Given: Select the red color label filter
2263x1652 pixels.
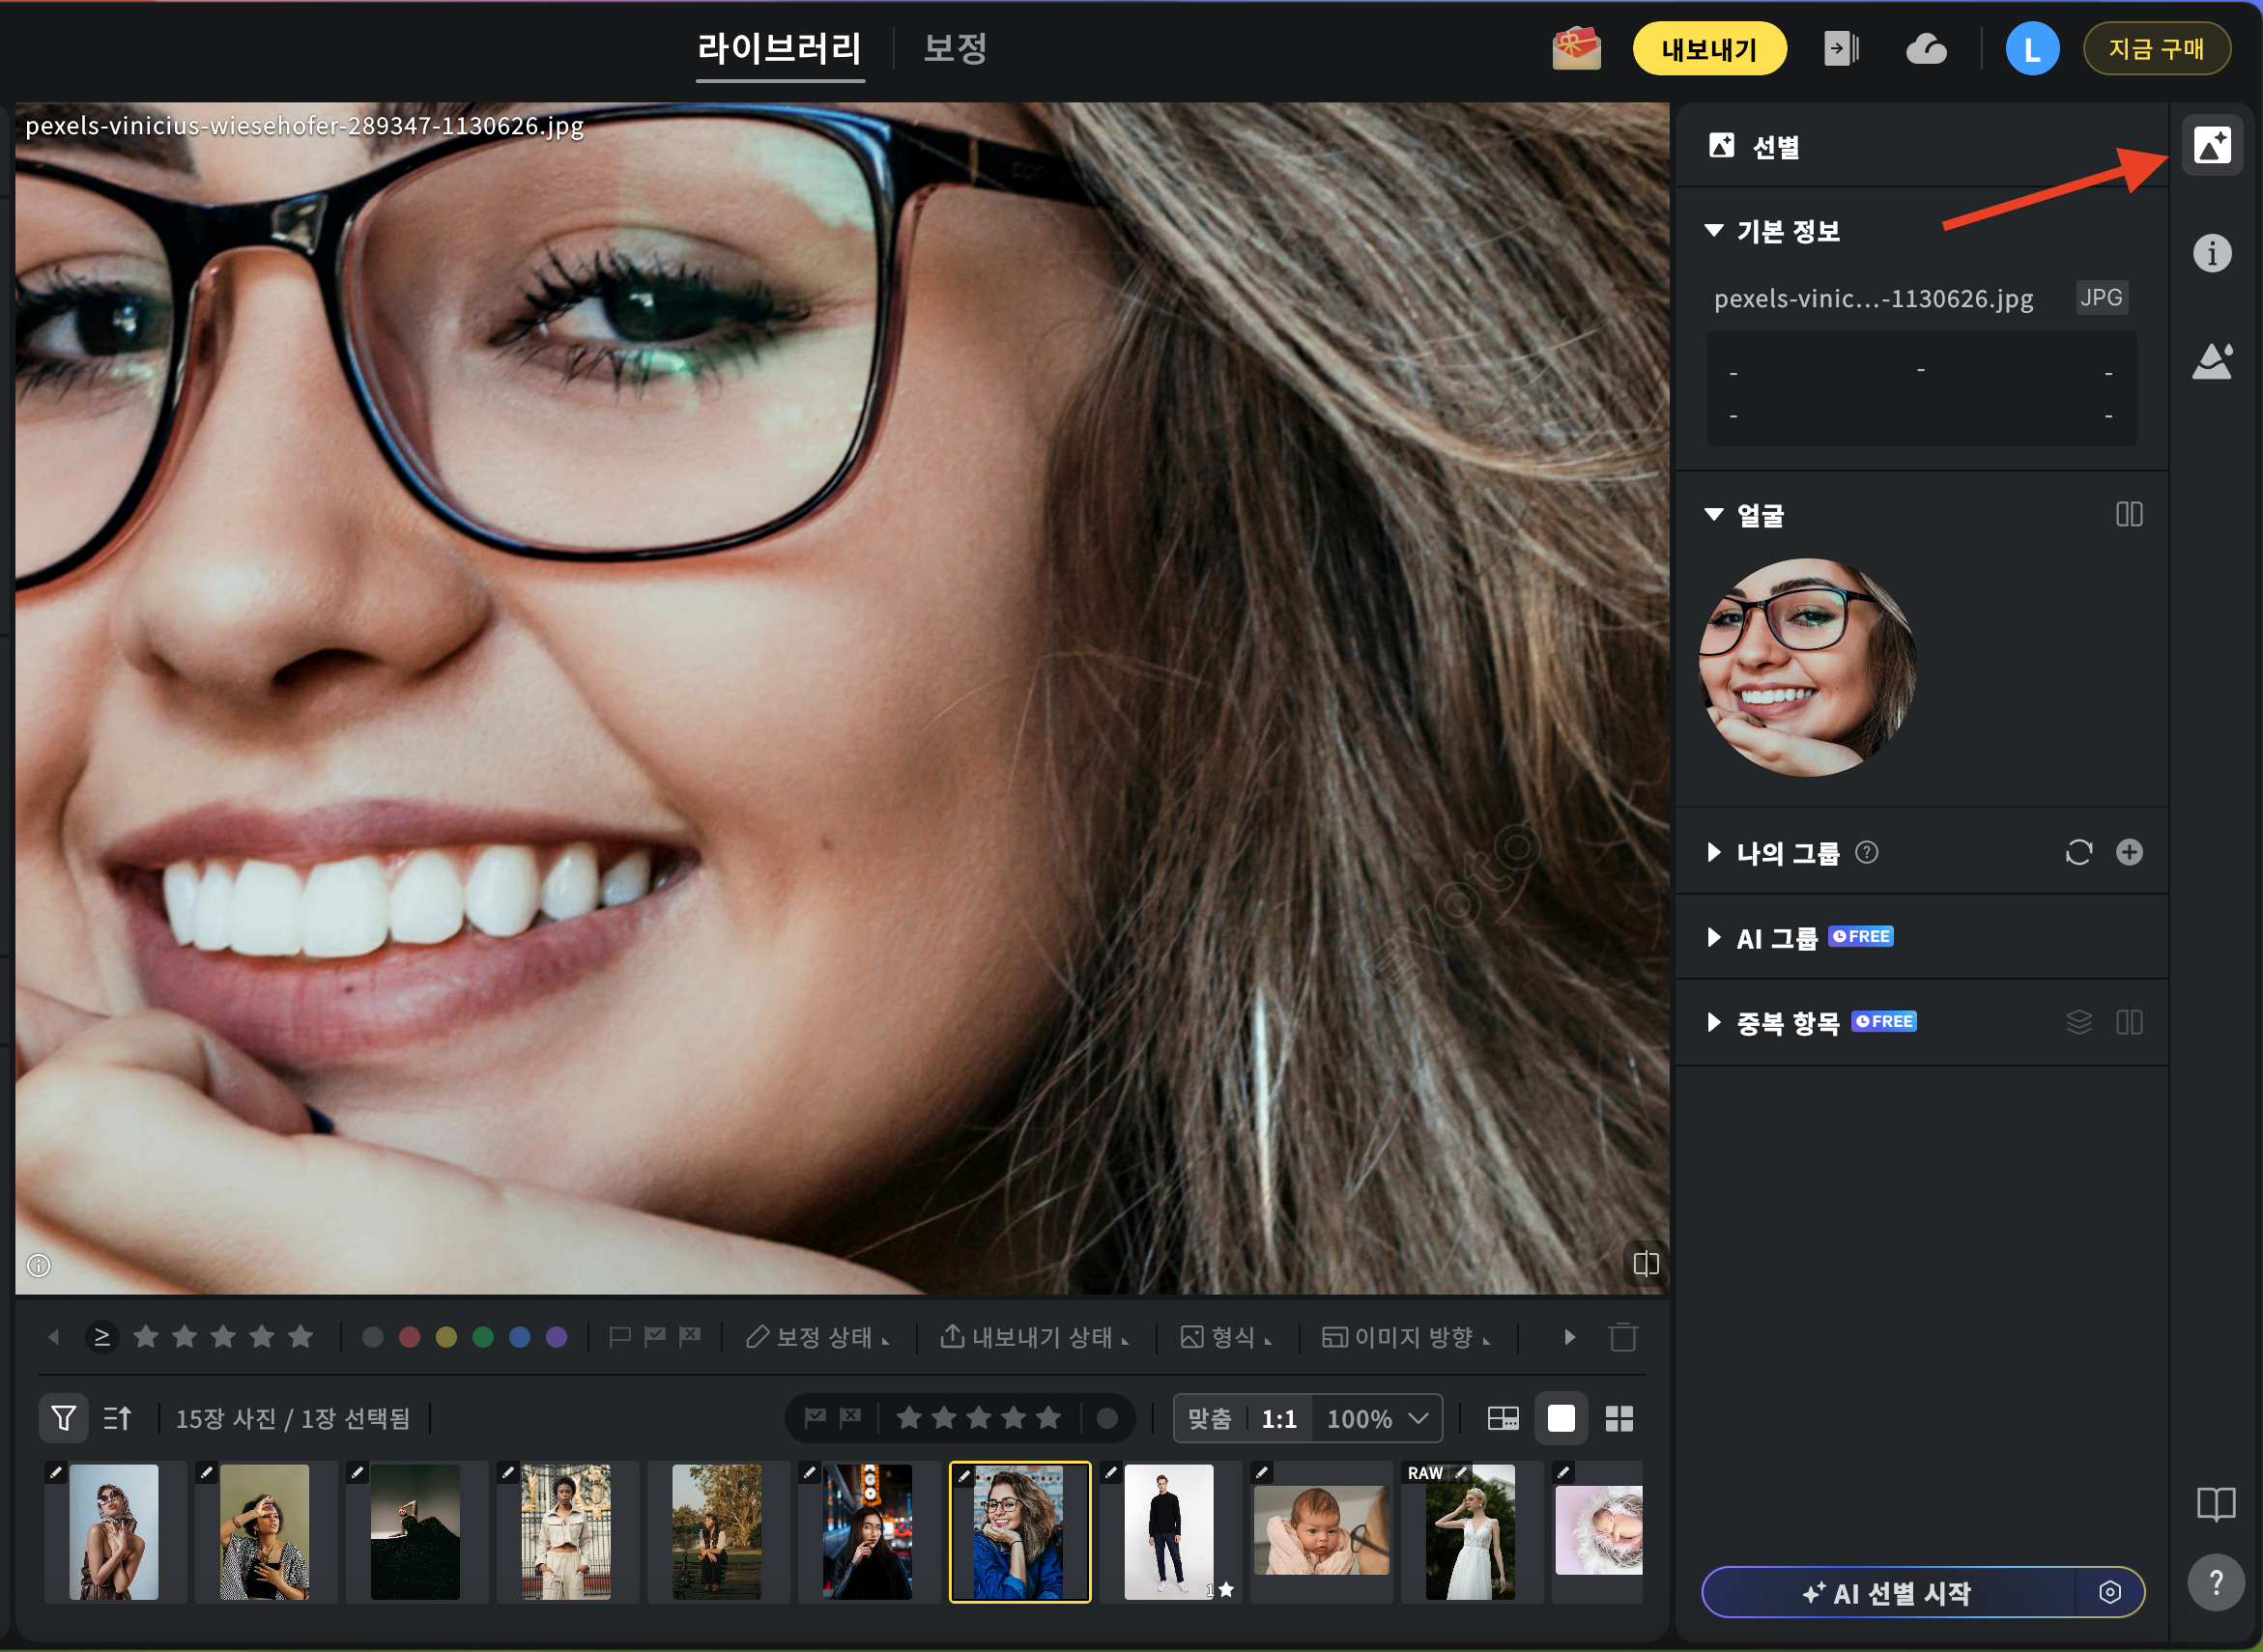Looking at the screenshot, I should 409,1337.
